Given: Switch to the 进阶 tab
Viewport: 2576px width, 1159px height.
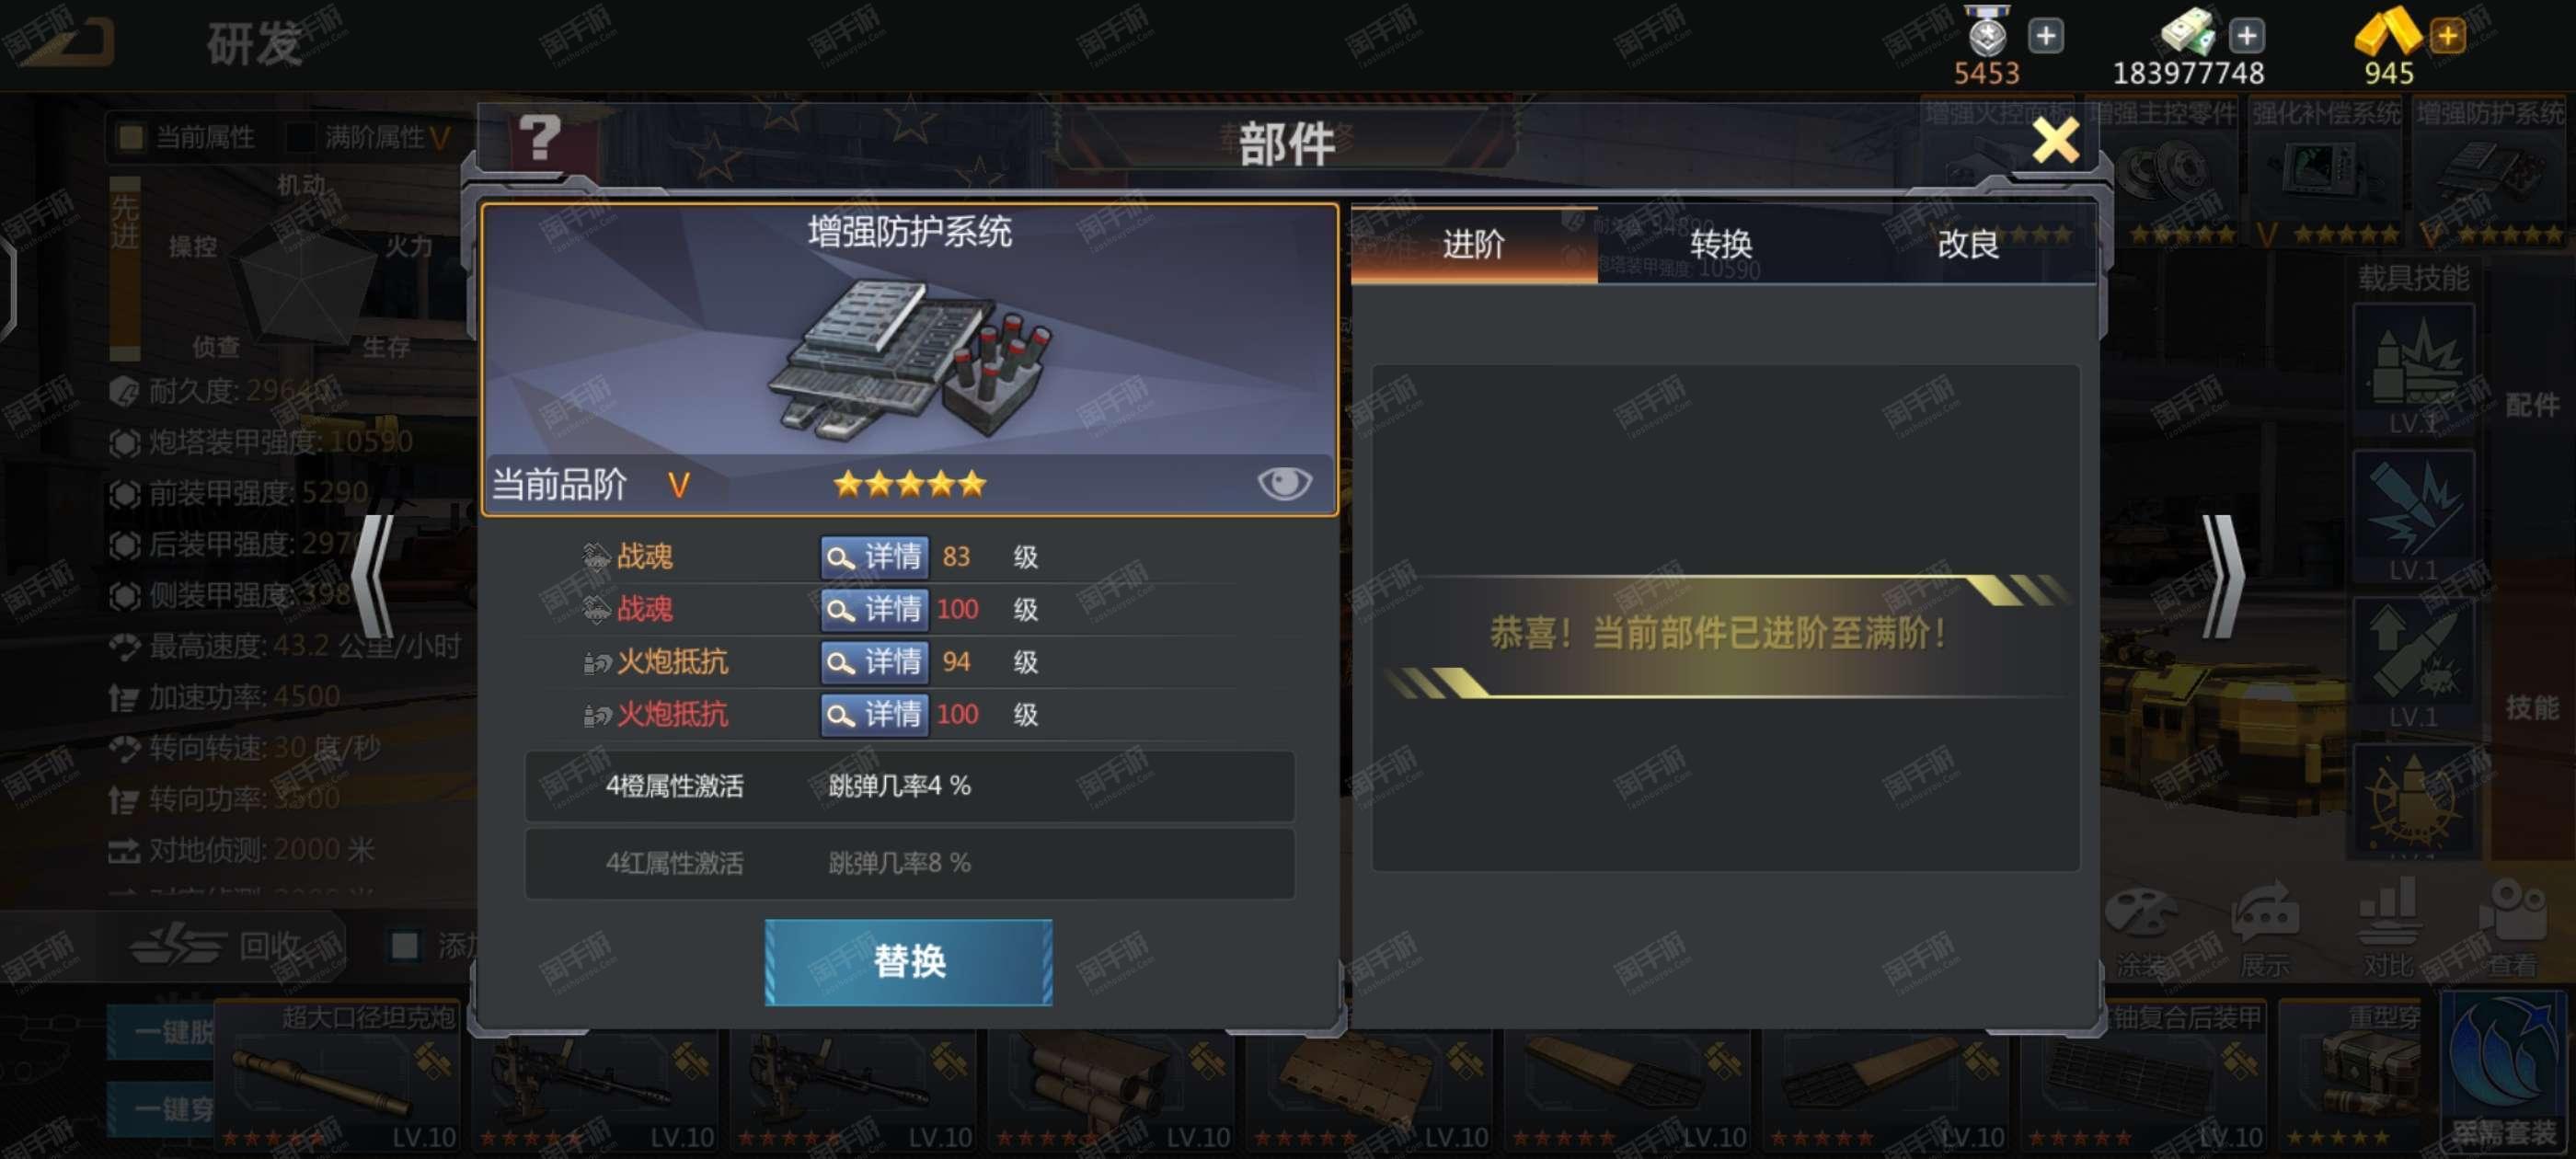Looking at the screenshot, I should pyautogui.click(x=1473, y=244).
